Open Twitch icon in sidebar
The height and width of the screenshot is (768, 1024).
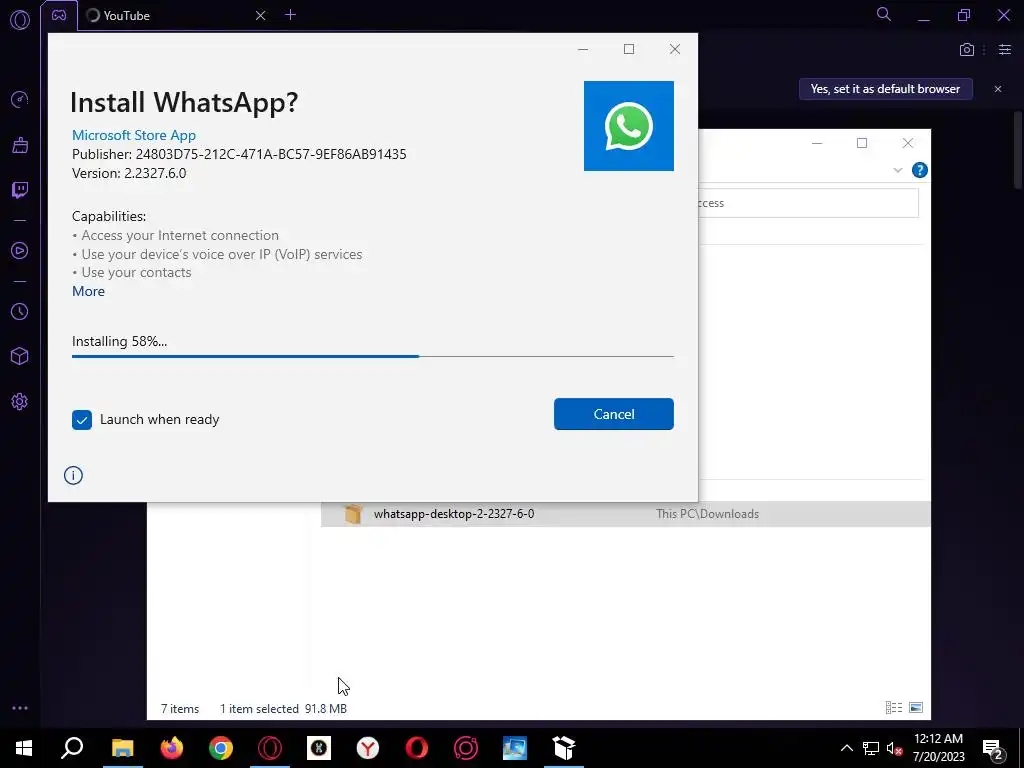click(20, 190)
